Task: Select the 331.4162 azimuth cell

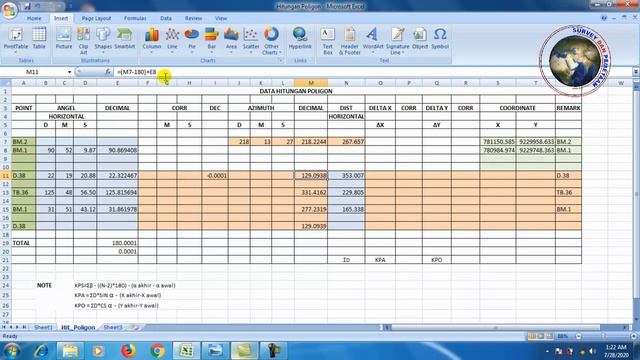Action: [311, 192]
